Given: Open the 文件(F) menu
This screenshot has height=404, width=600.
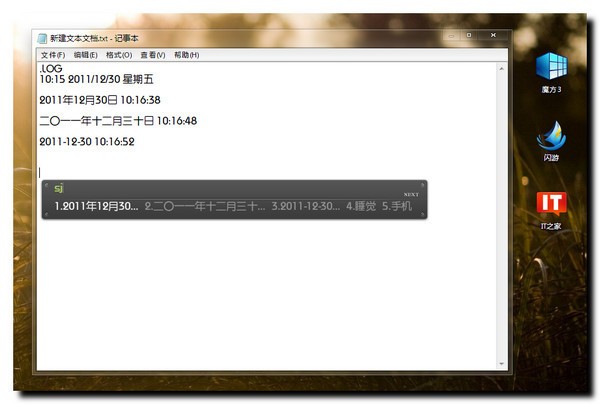Looking at the screenshot, I should click(x=53, y=55).
